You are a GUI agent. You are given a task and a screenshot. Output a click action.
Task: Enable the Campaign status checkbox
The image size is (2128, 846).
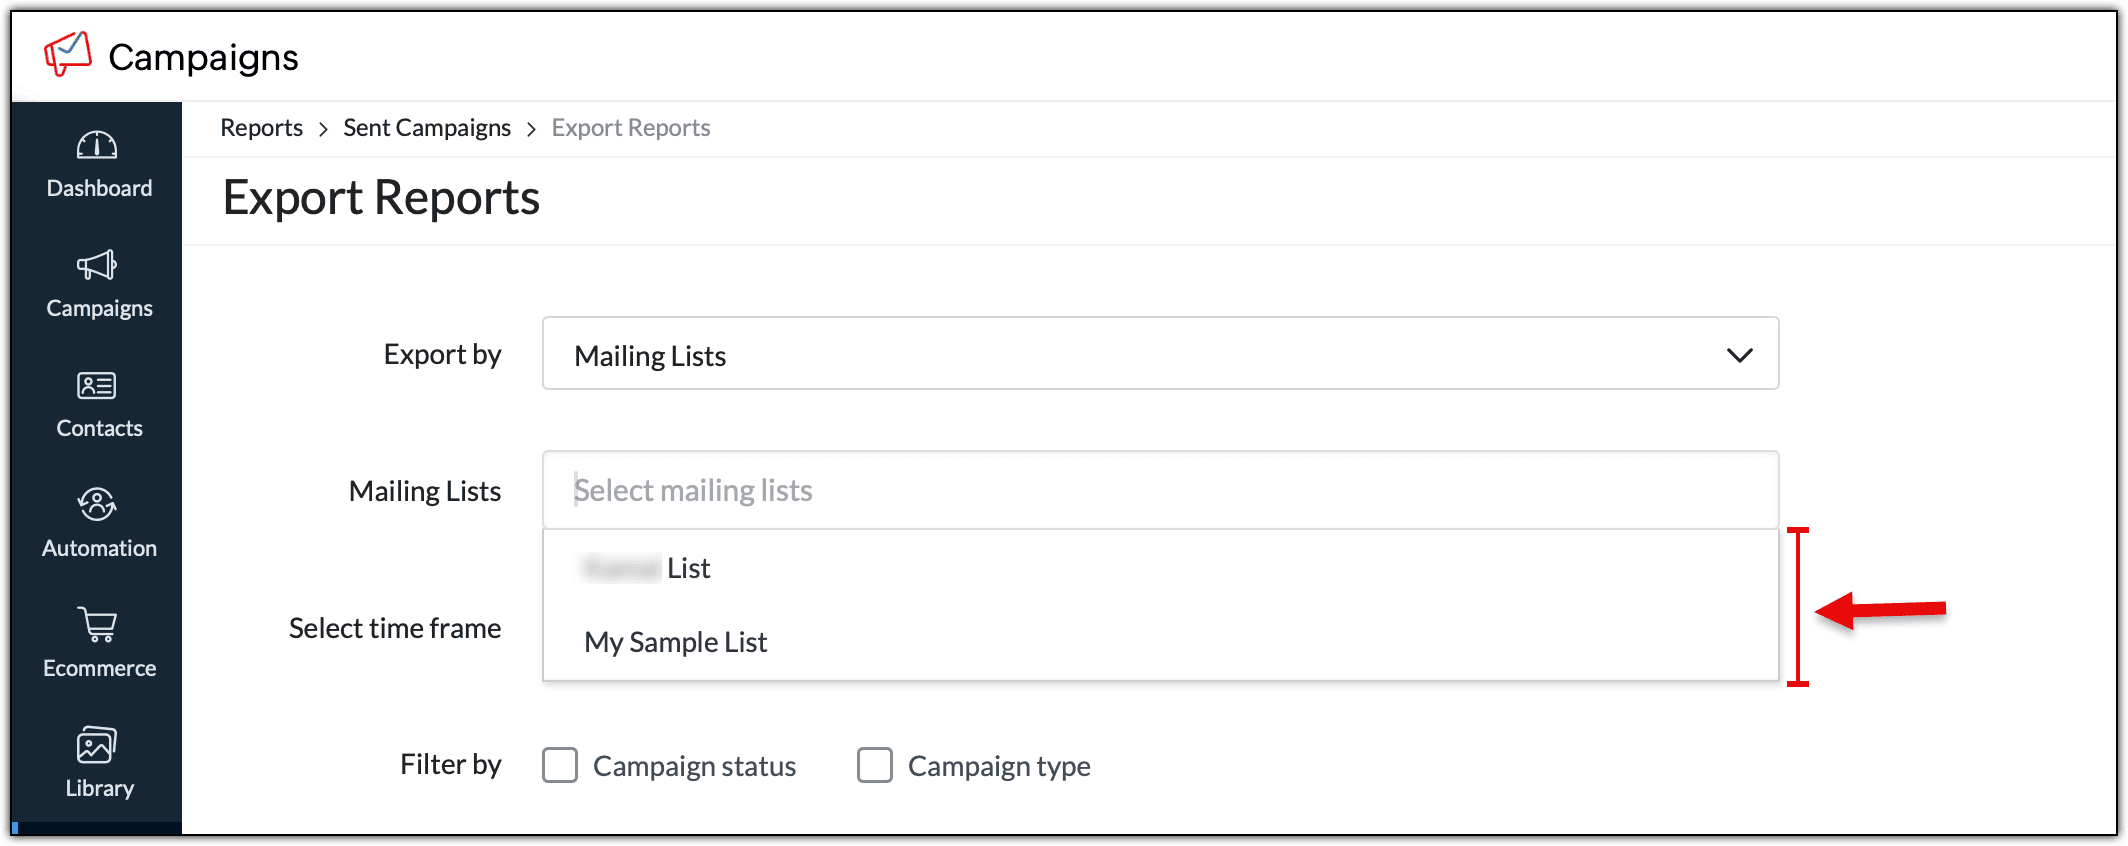(560, 765)
